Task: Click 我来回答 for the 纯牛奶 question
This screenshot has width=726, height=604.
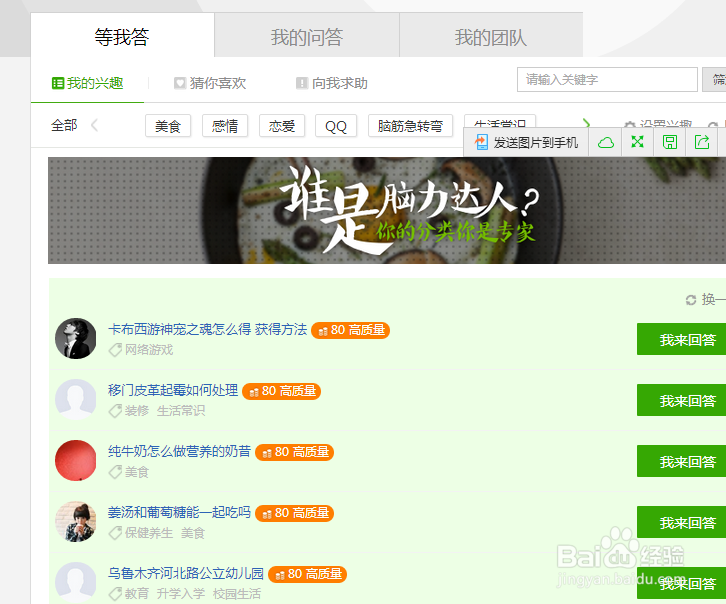Action: coord(682,461)
